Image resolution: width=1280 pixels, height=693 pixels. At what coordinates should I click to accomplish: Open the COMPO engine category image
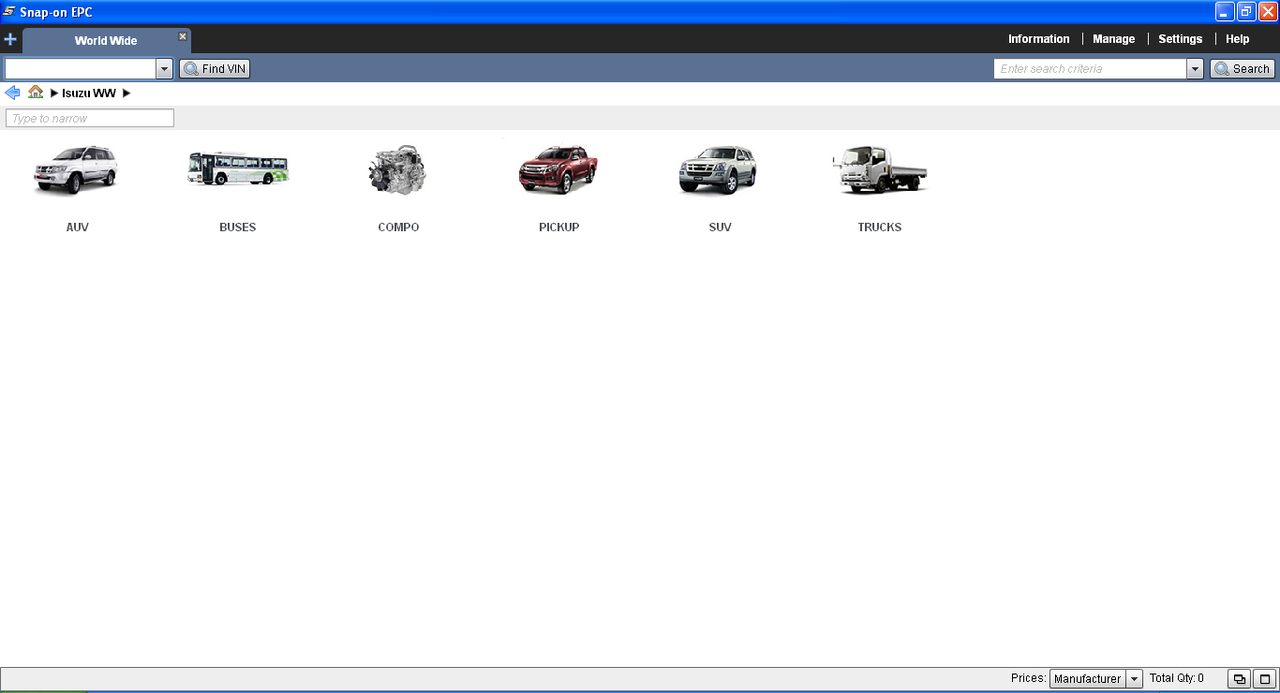coord(398,170)
